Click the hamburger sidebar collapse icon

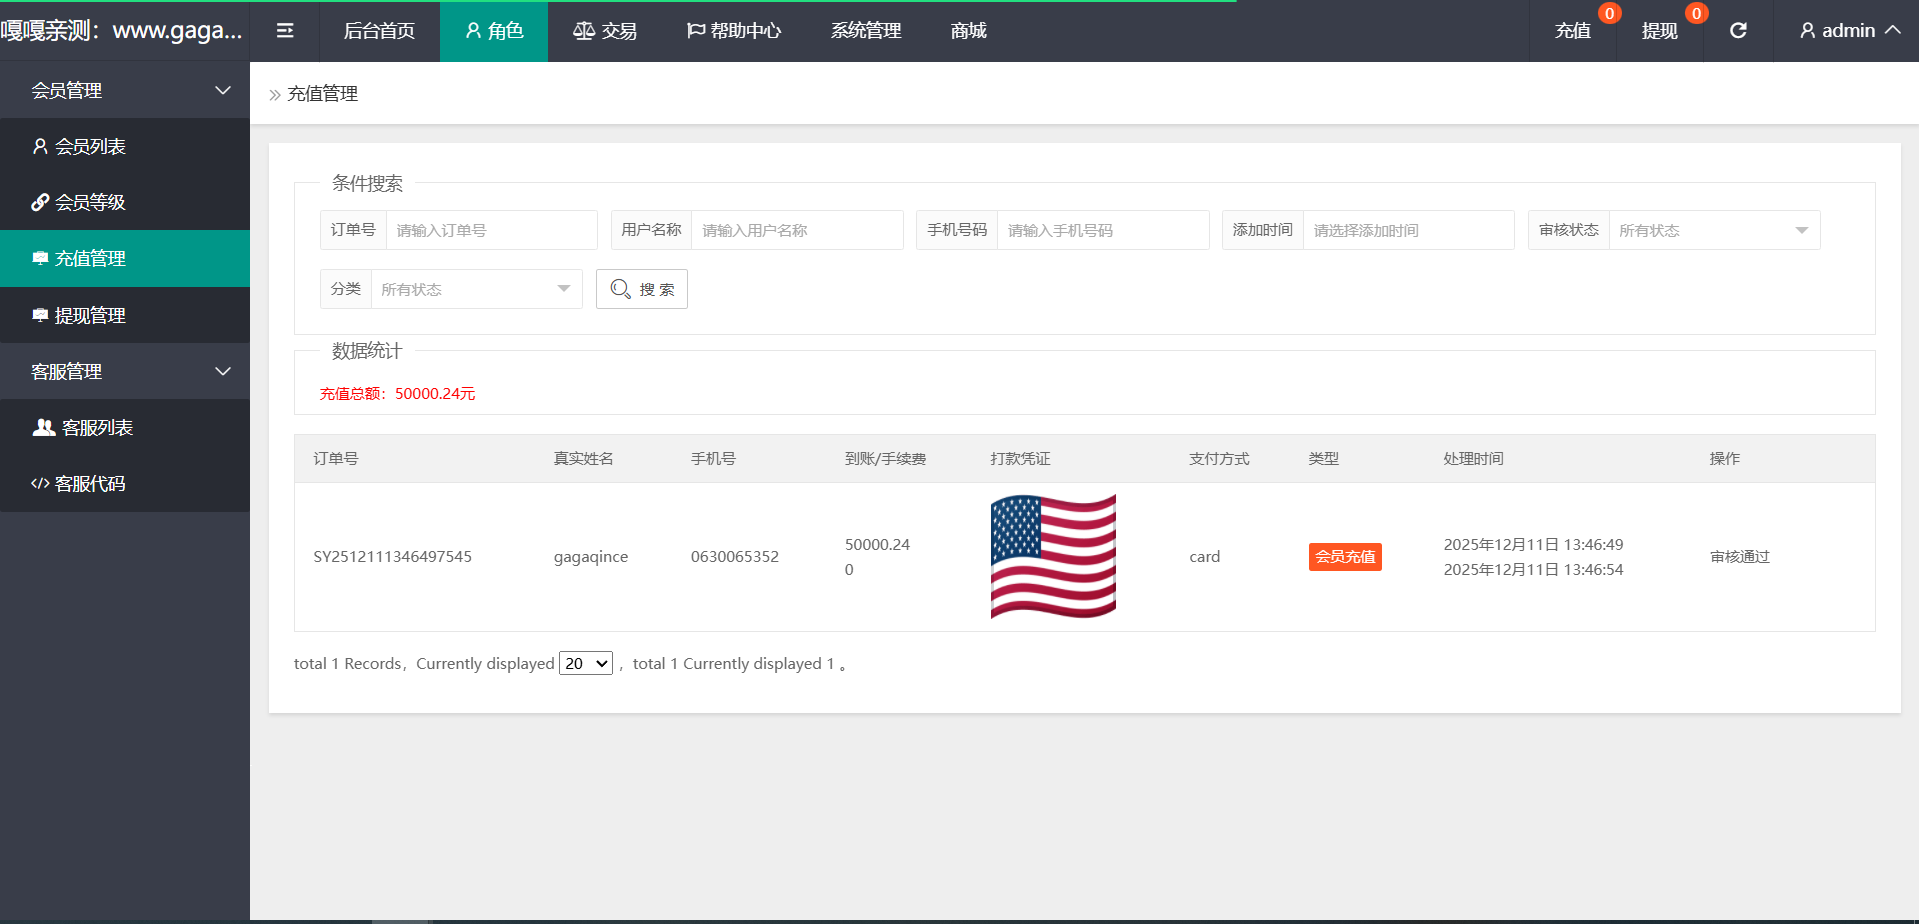[285, 31]
